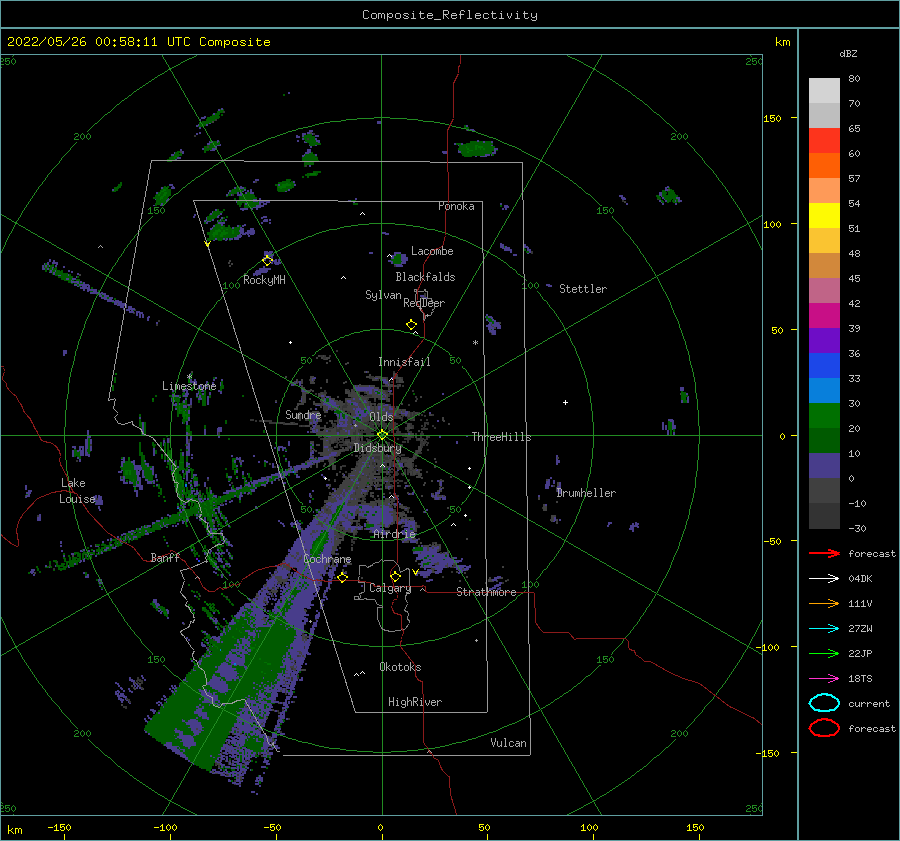Click the RockyMH label

(264, 280)
